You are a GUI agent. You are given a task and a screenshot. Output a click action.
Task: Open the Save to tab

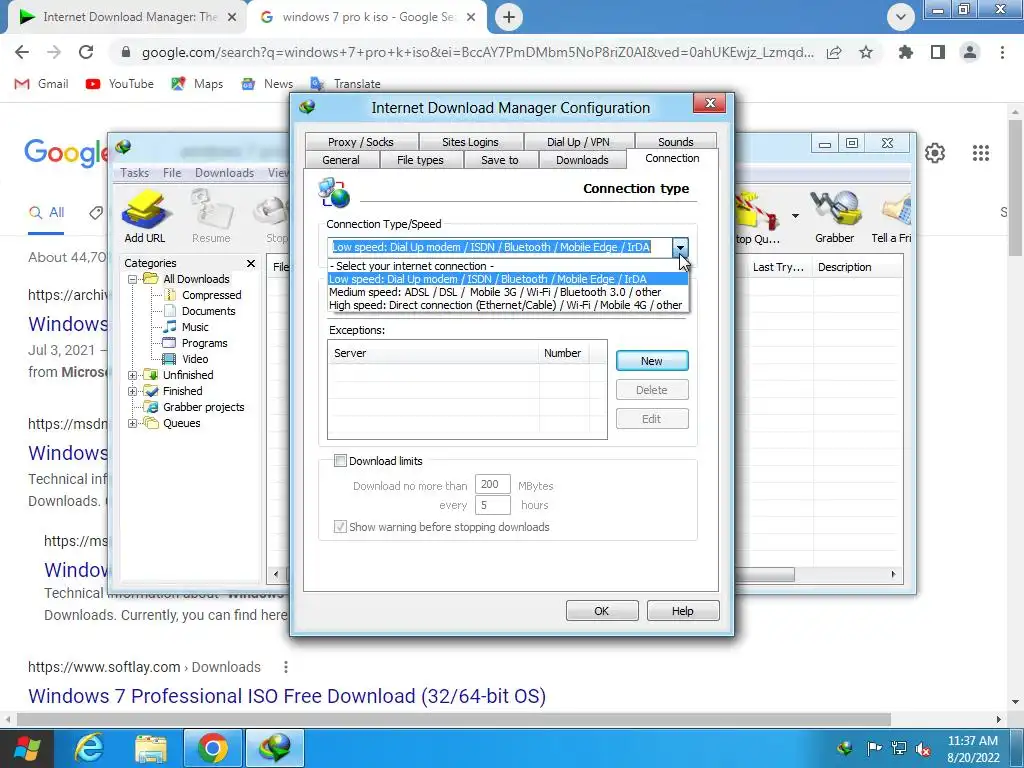tap(500, 160)
